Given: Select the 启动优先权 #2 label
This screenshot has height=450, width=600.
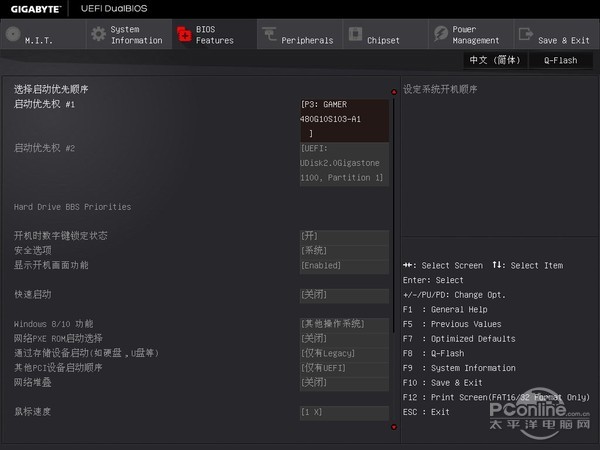Looking at the screenshot, I should click(44, 148).
